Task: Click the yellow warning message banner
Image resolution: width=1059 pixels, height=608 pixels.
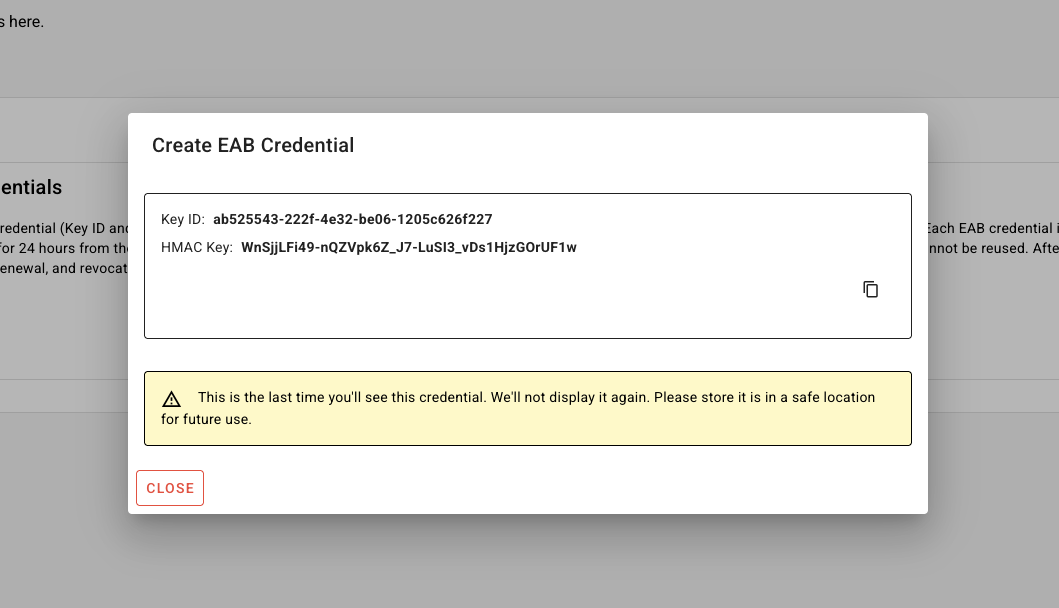Action: click(x=528, y=408)
